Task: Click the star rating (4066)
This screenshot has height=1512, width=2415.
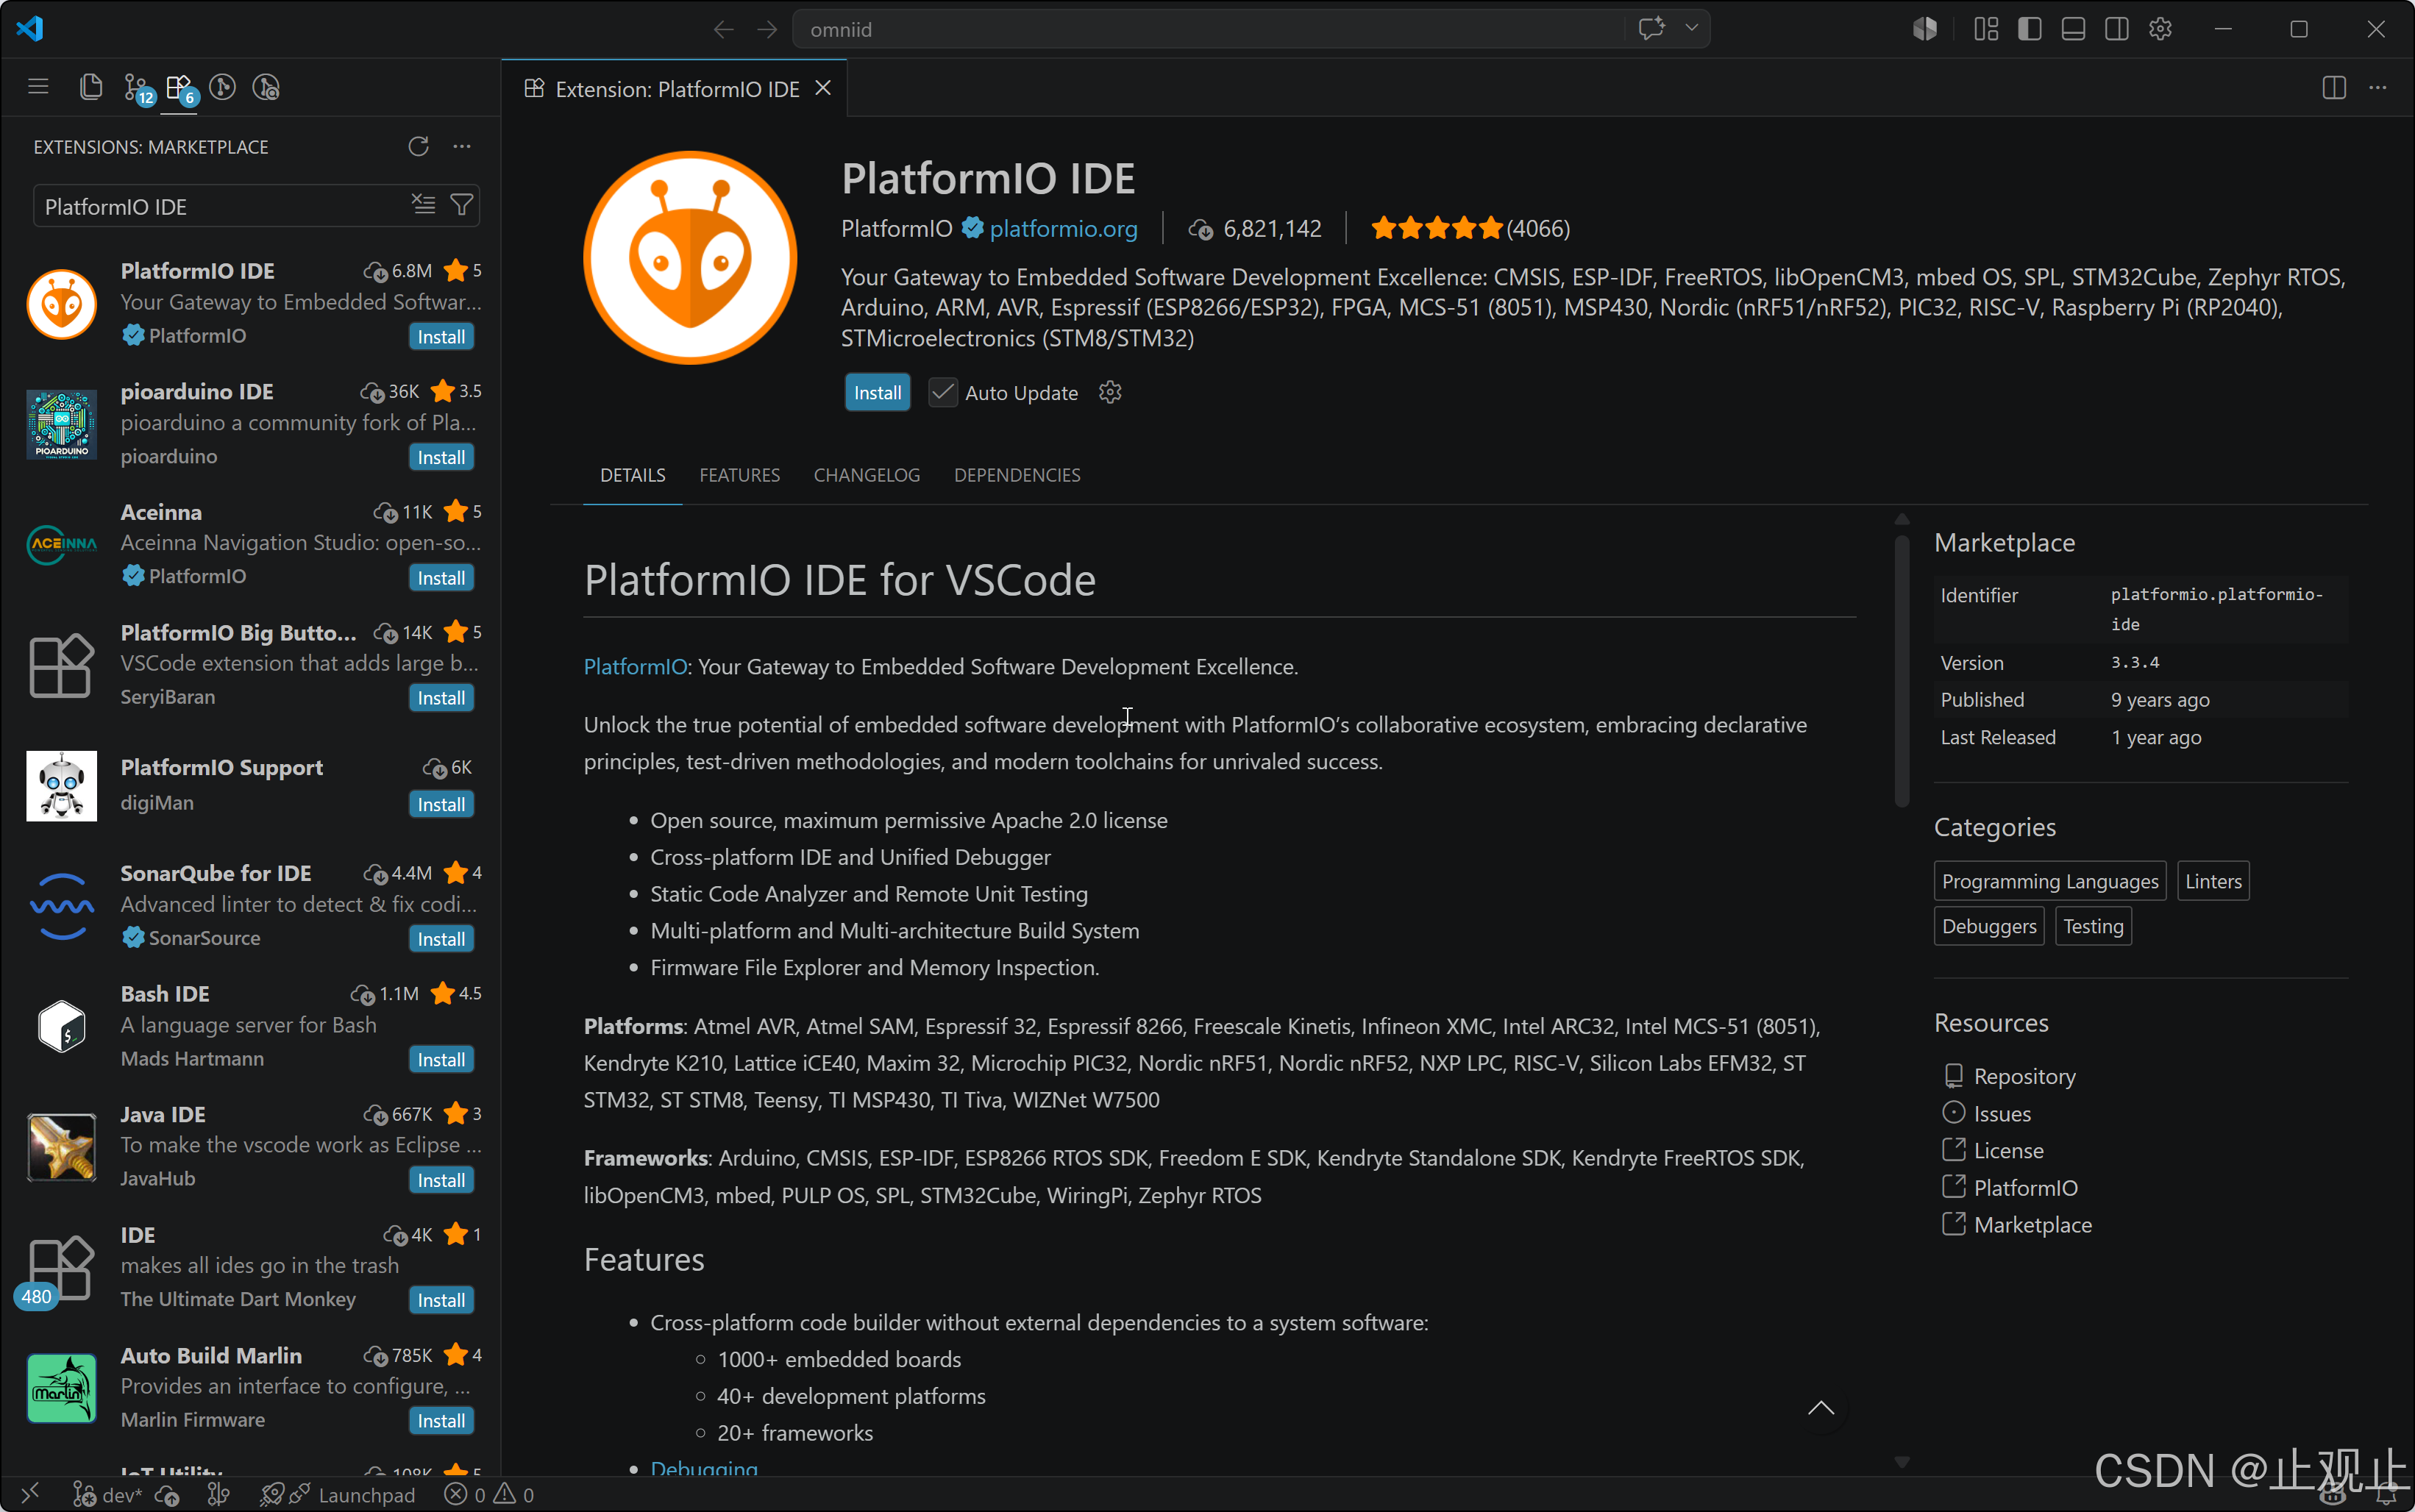Action: point(1470,229)
